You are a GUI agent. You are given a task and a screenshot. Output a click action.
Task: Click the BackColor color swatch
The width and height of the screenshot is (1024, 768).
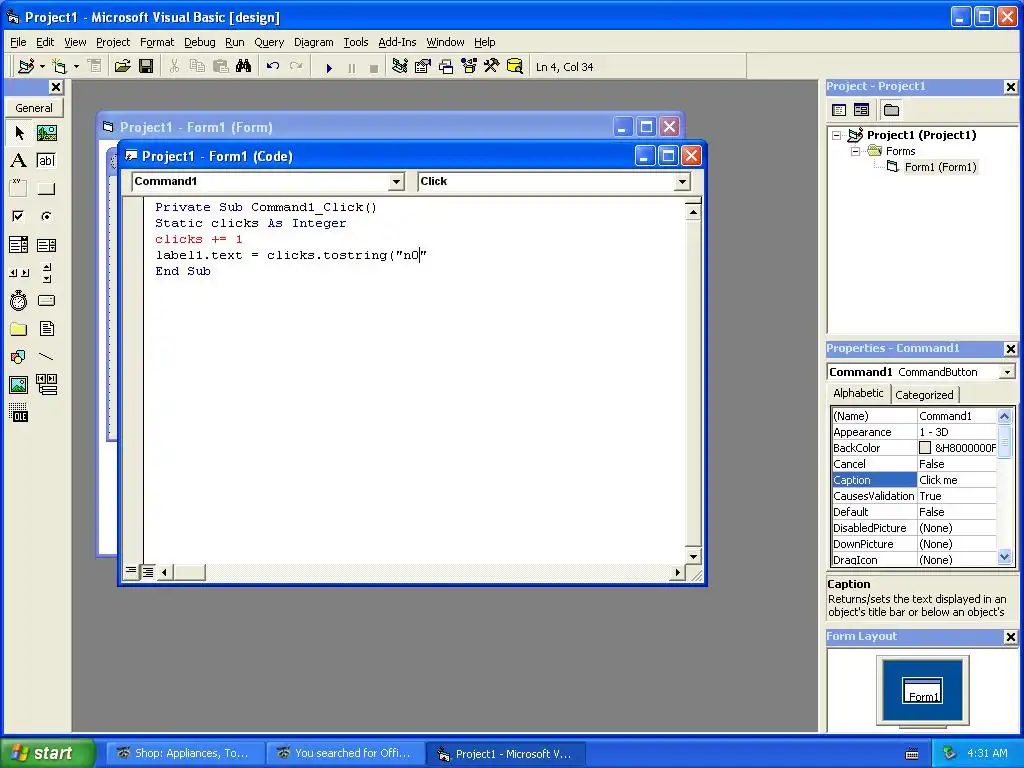[x=925, y=448]
